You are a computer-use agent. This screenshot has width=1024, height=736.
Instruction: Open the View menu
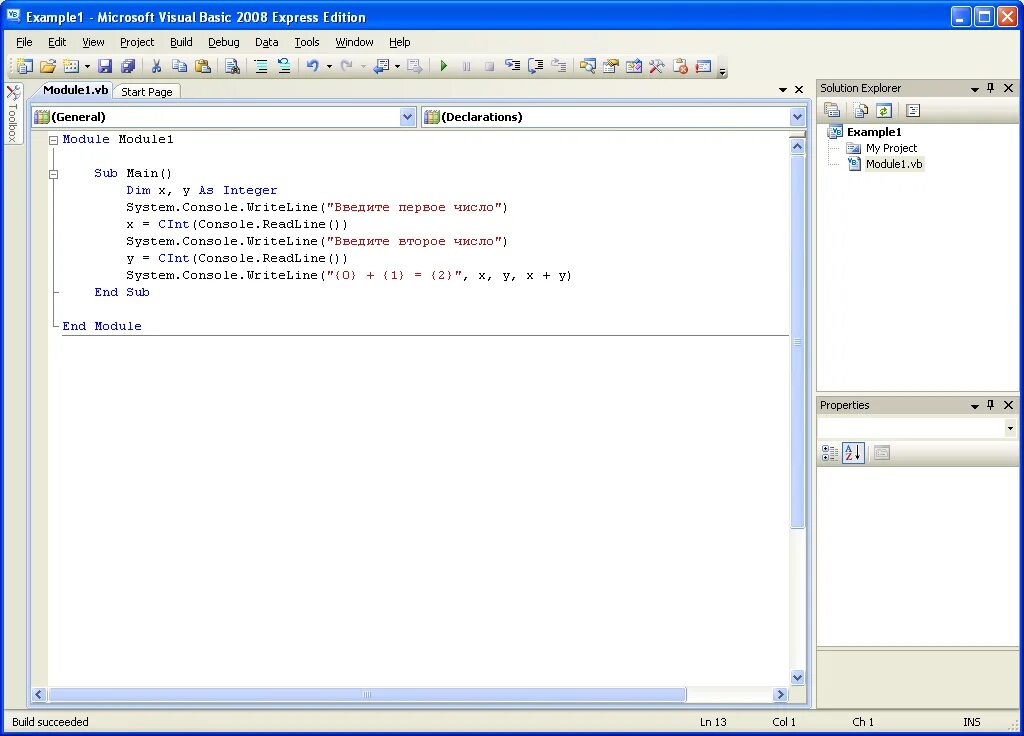point(93,42)
